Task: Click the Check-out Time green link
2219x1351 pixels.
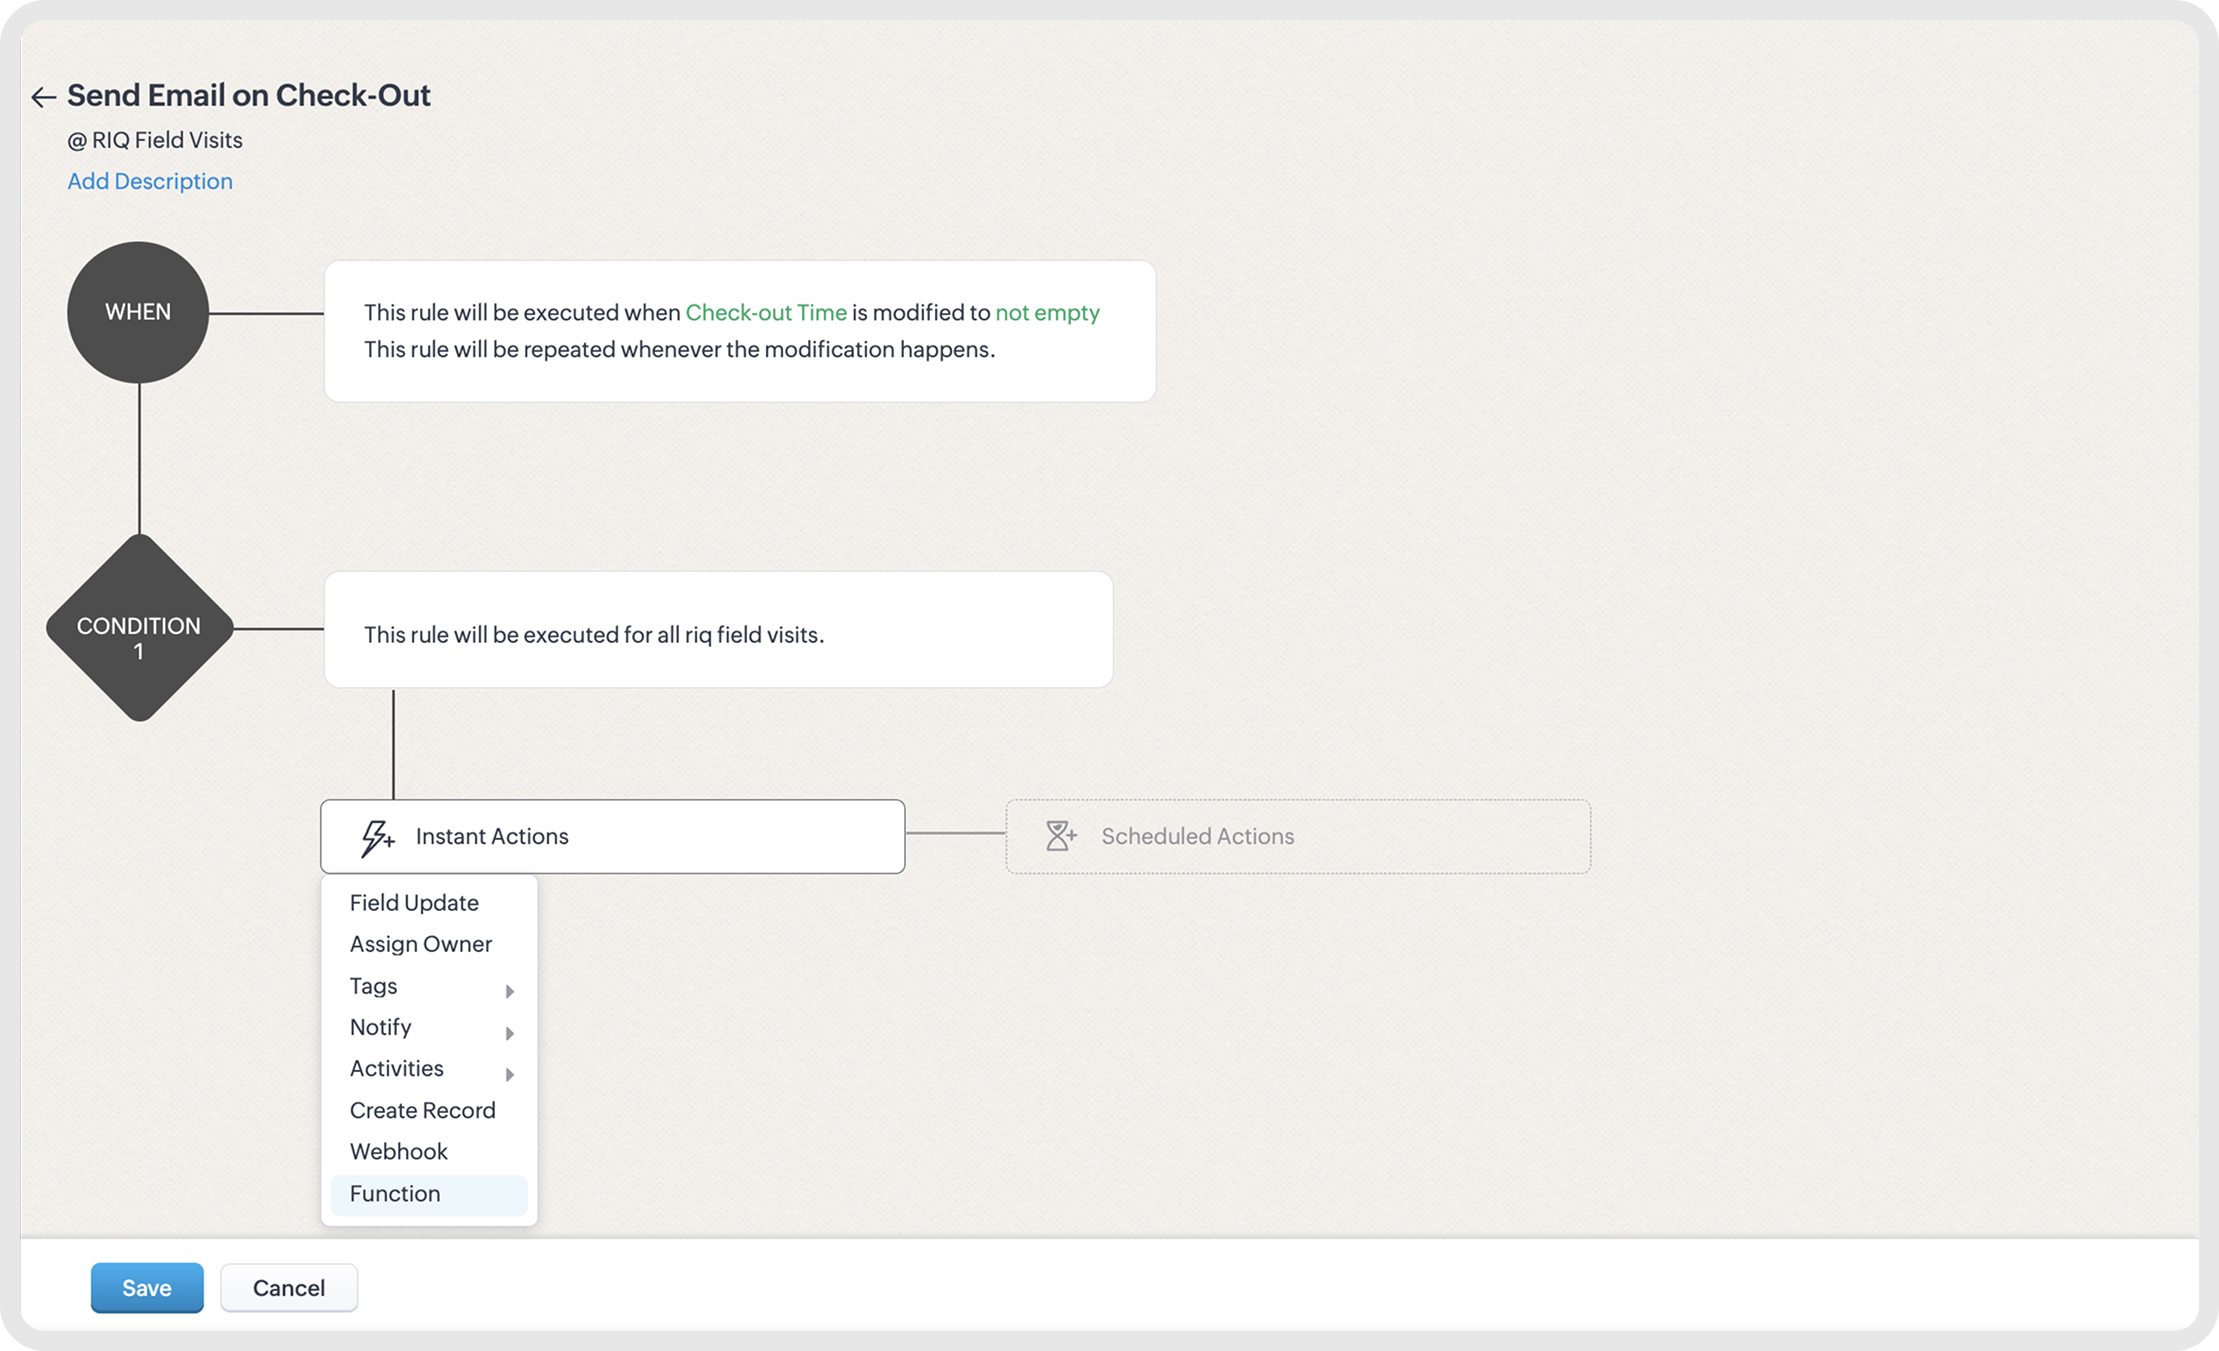Action: coord(766,312)
